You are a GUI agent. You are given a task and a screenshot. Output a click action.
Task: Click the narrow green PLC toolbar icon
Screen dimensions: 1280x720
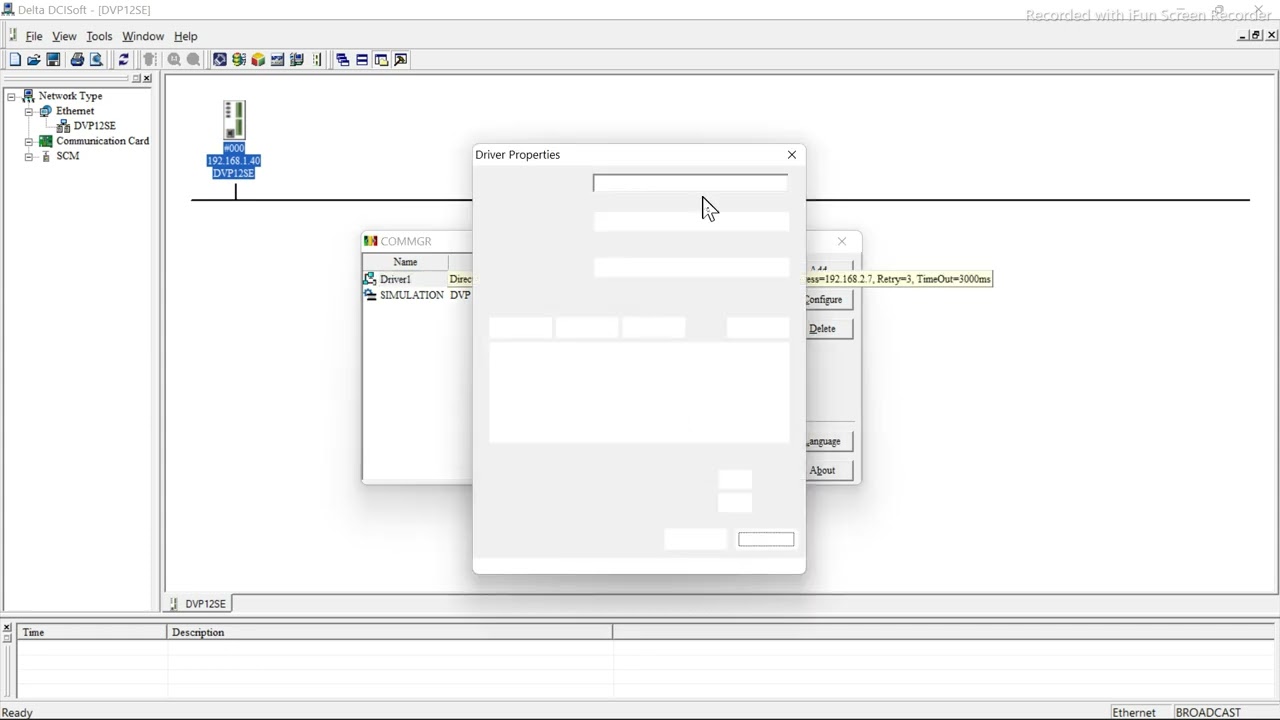tap(317, 60)
